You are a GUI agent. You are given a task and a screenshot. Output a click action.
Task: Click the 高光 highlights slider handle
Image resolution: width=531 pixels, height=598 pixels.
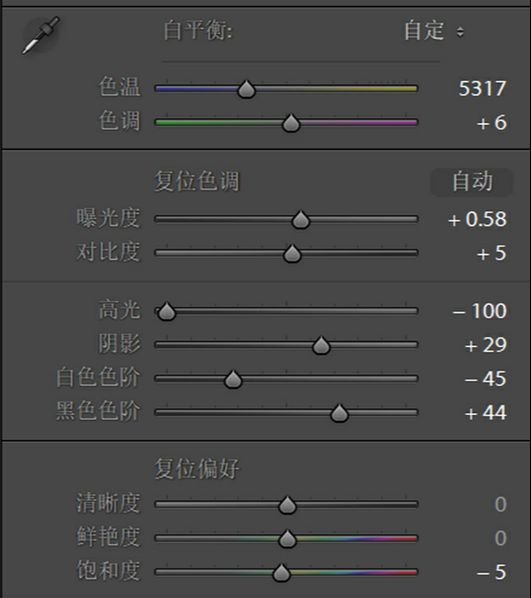point(167,311)
